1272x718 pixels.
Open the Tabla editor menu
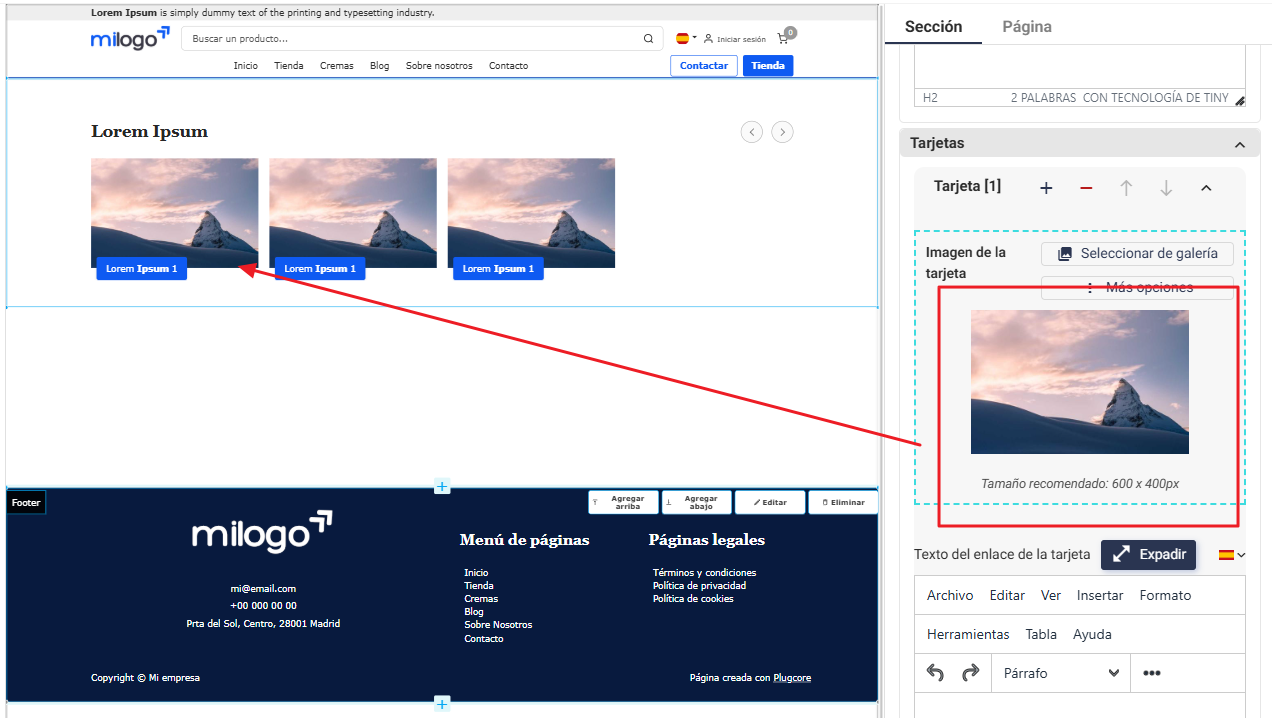1041,634
